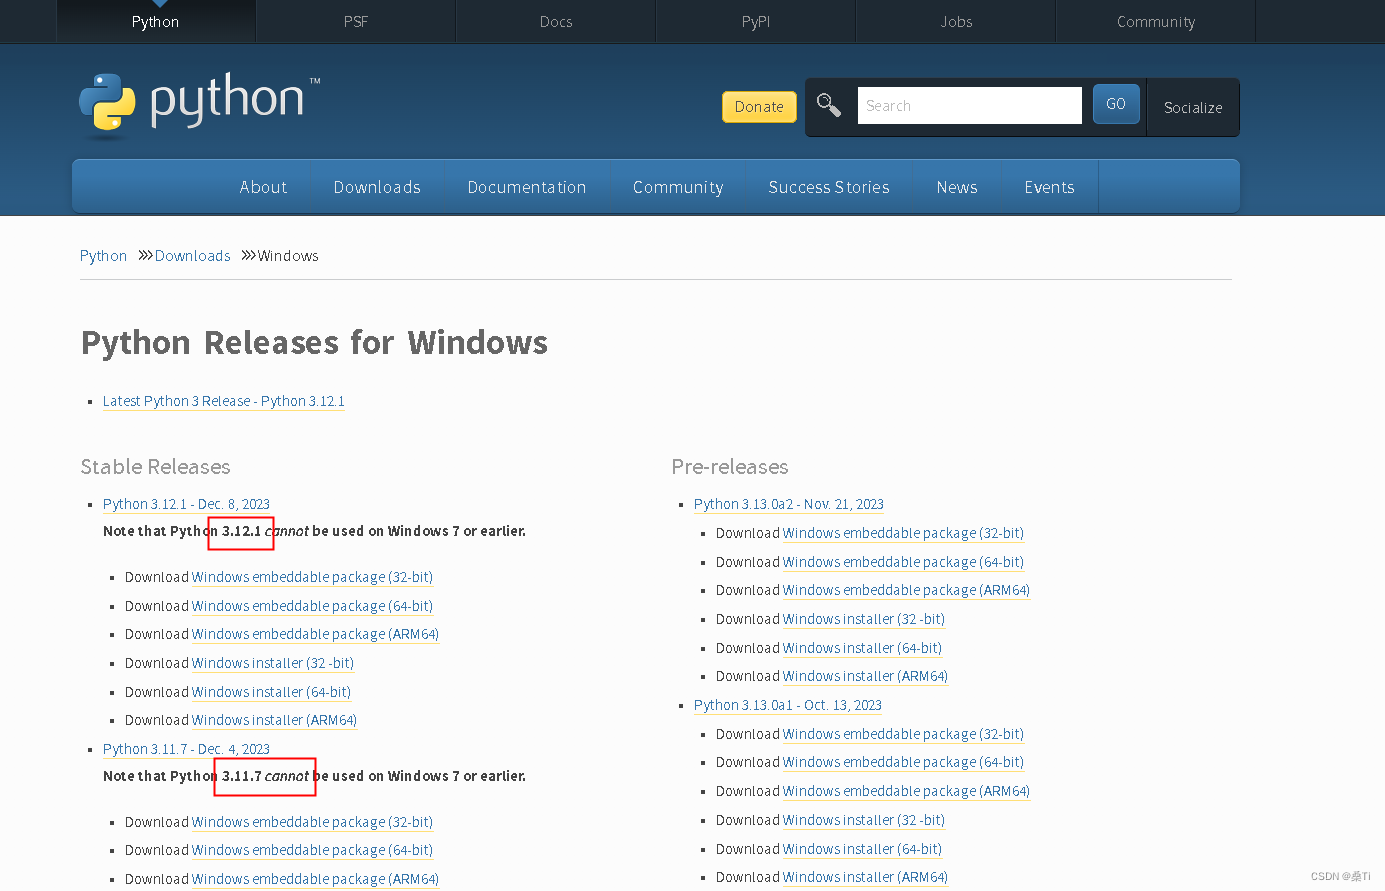This screenshot has width=1385, height=891.
Task: Click the 'Stable Releases' heading text
Action: click(x=155, y=467)
